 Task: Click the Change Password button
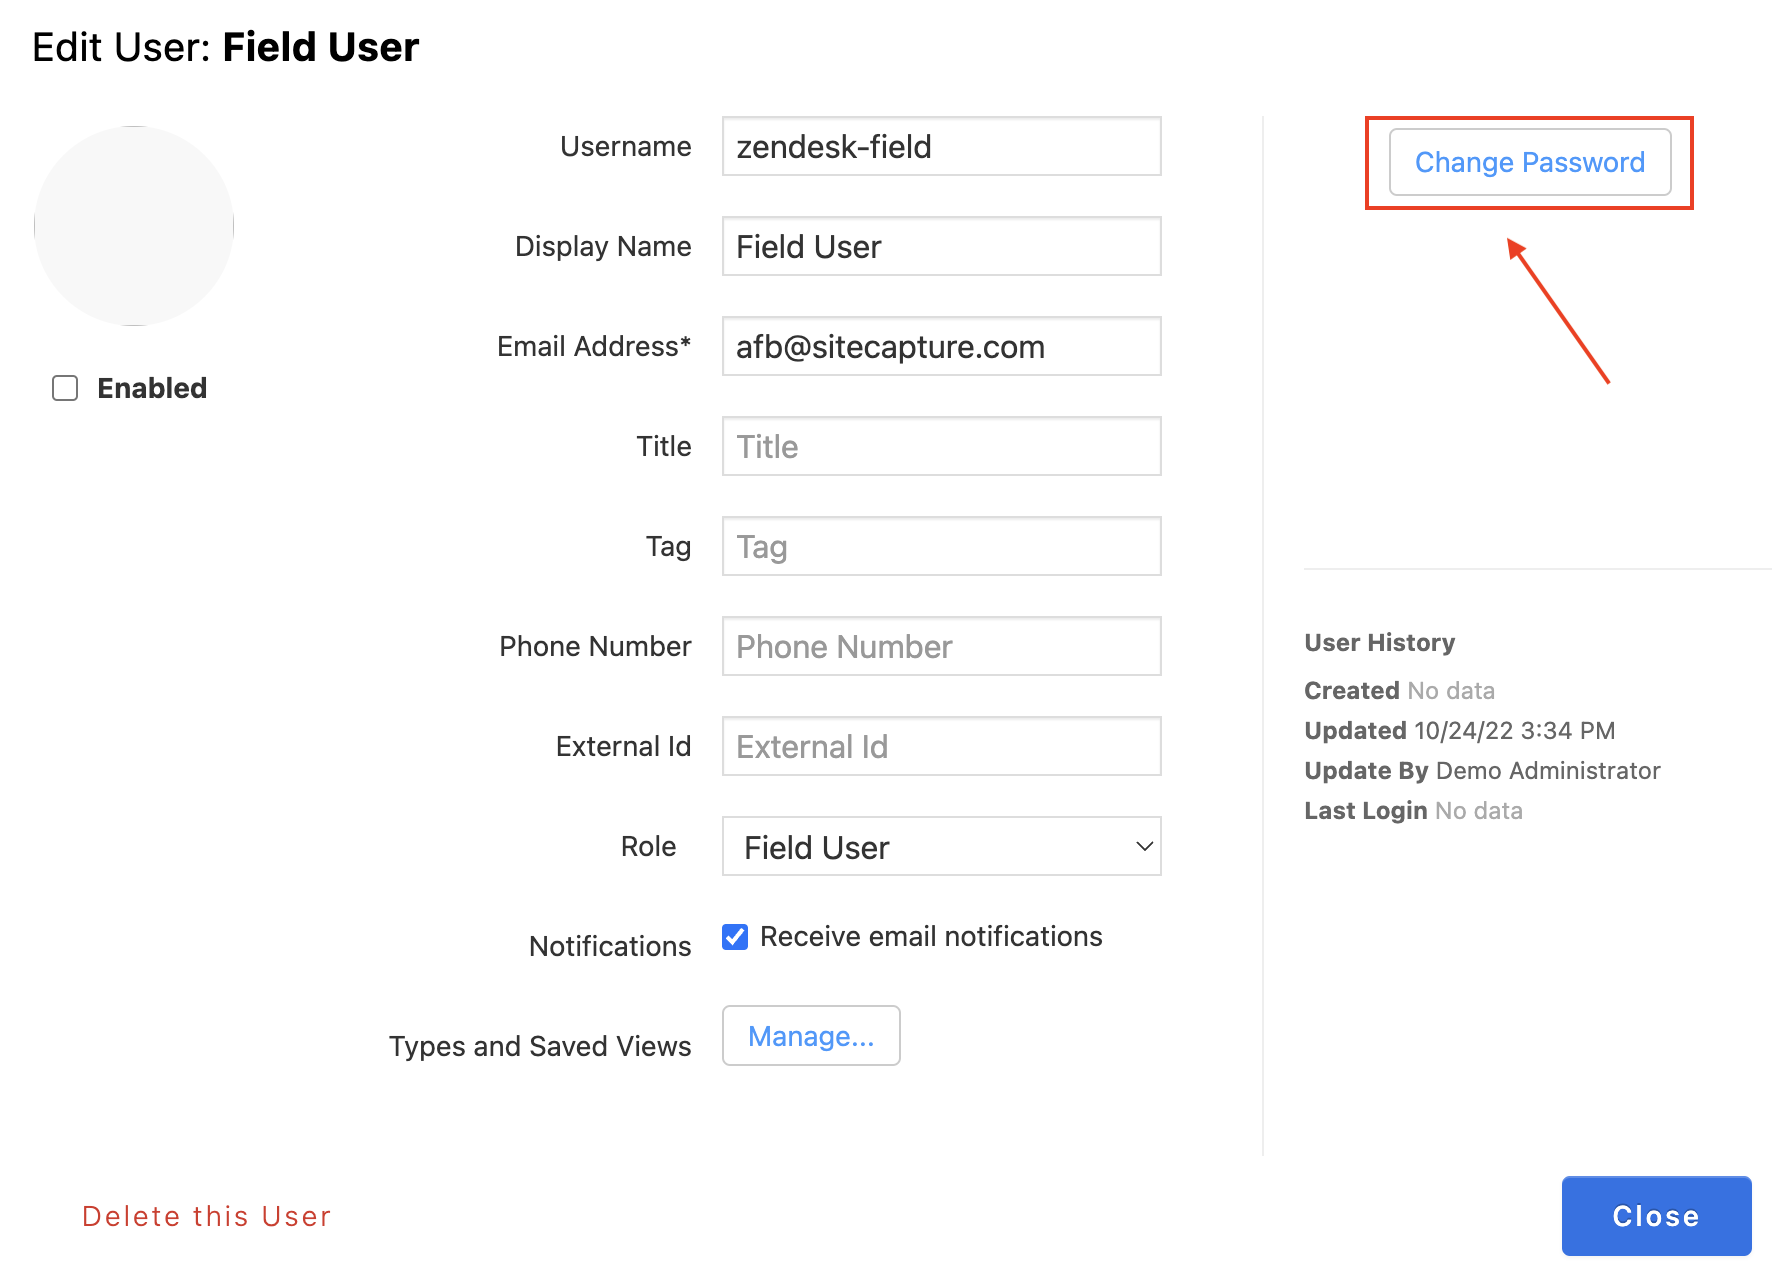(1529, 162)
